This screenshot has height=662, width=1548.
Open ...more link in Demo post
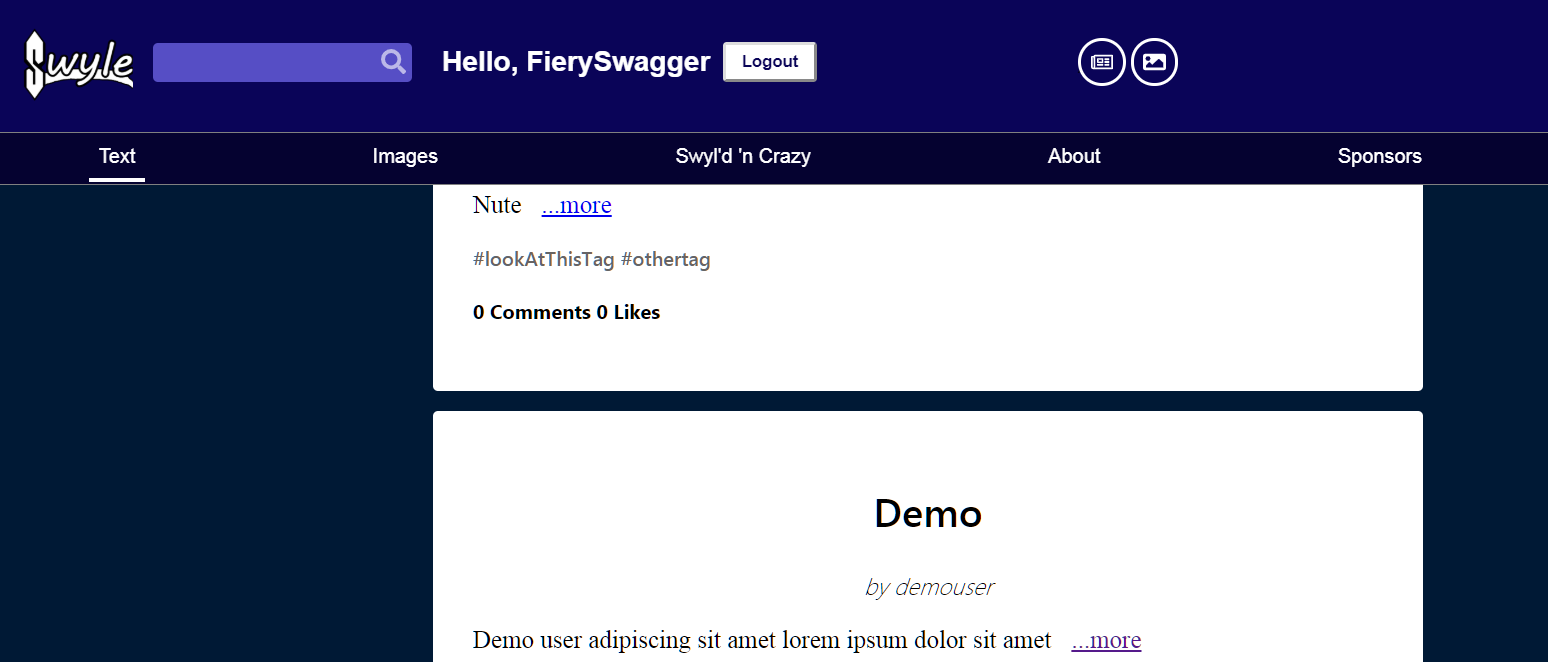1106,640
